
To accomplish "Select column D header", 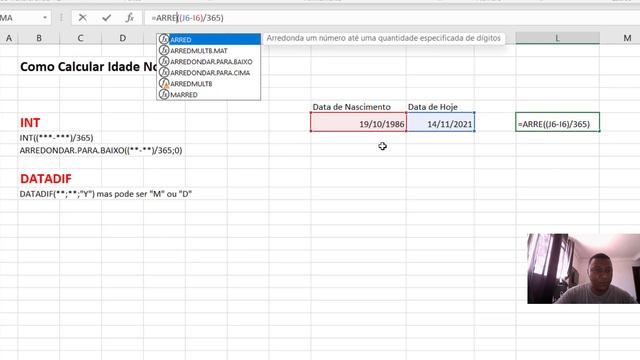I will click(x=122, y=38).
